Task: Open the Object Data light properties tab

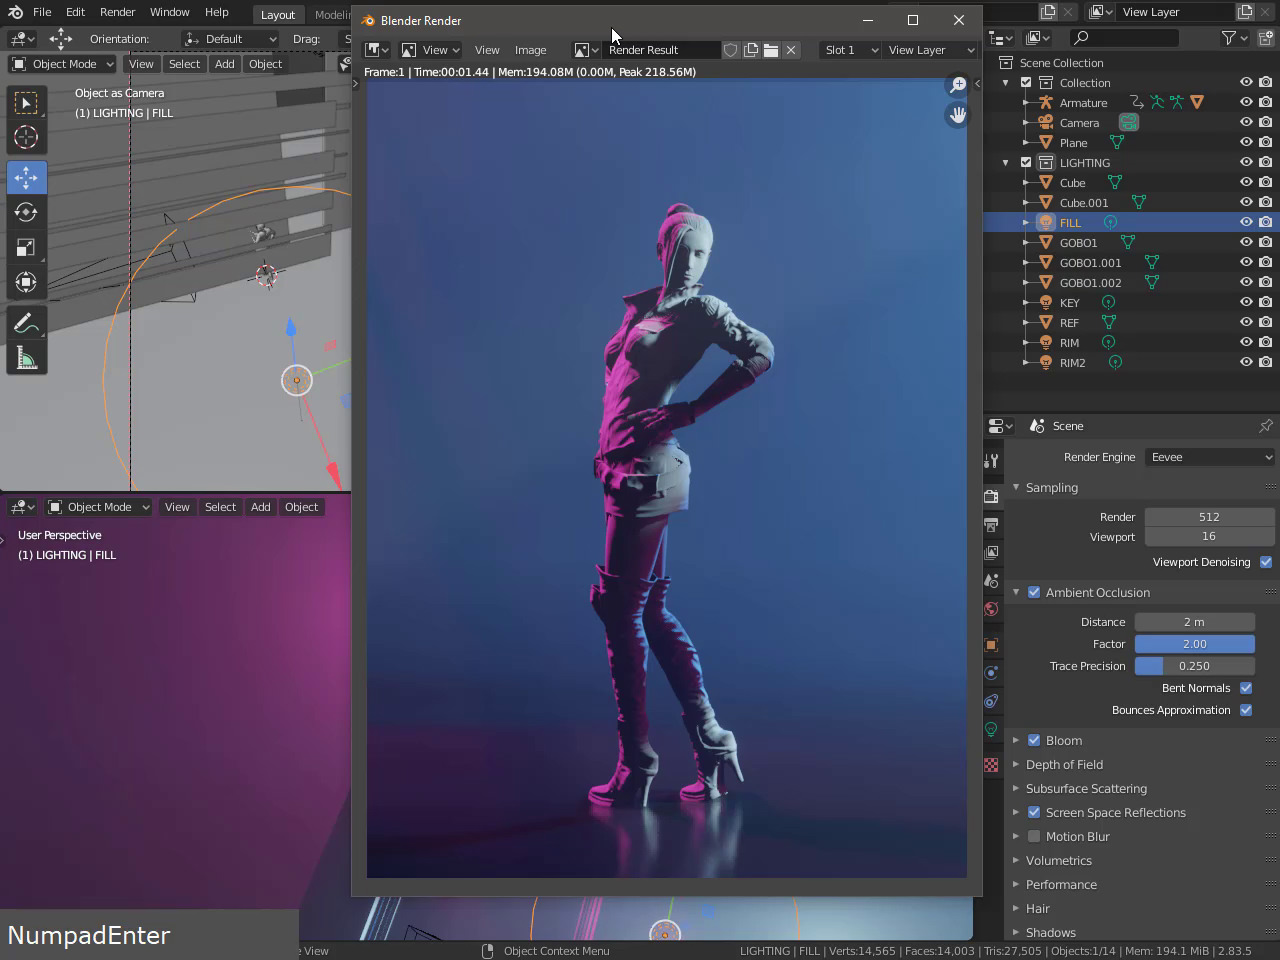Action: (991, 729)
